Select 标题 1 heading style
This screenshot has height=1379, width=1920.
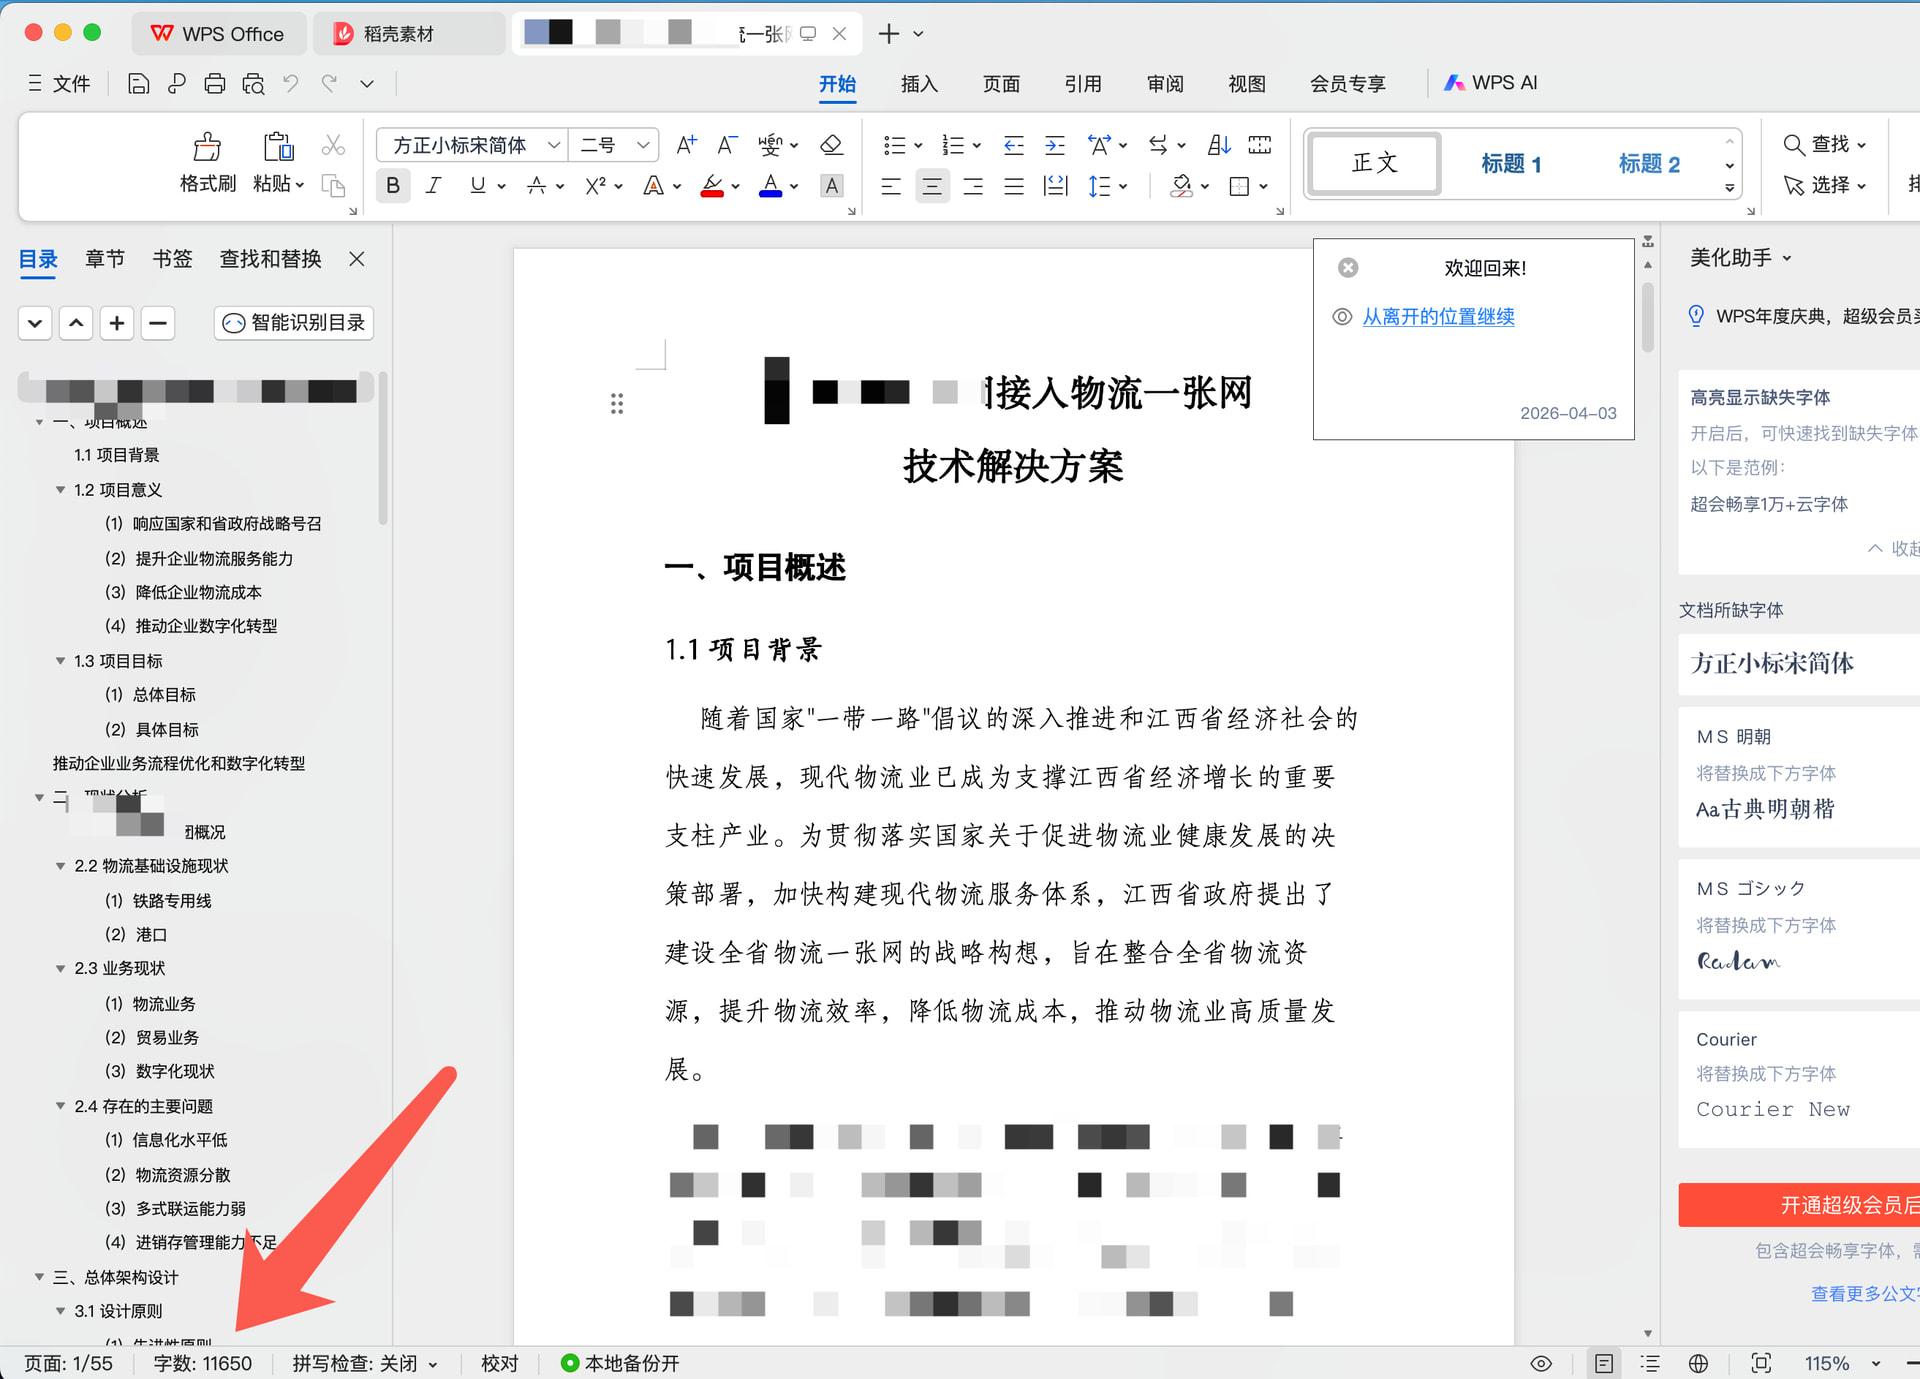pos(1510,164)
